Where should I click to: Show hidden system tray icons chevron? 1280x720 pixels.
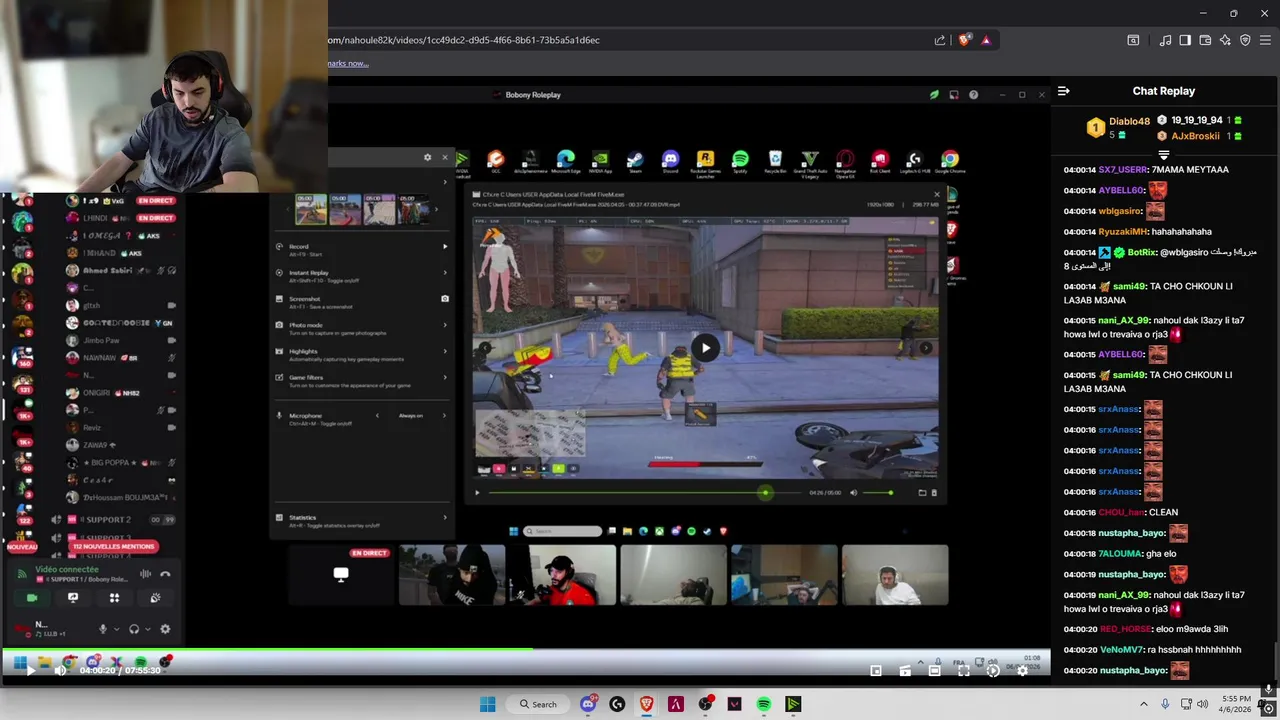tap(1144, 704)
